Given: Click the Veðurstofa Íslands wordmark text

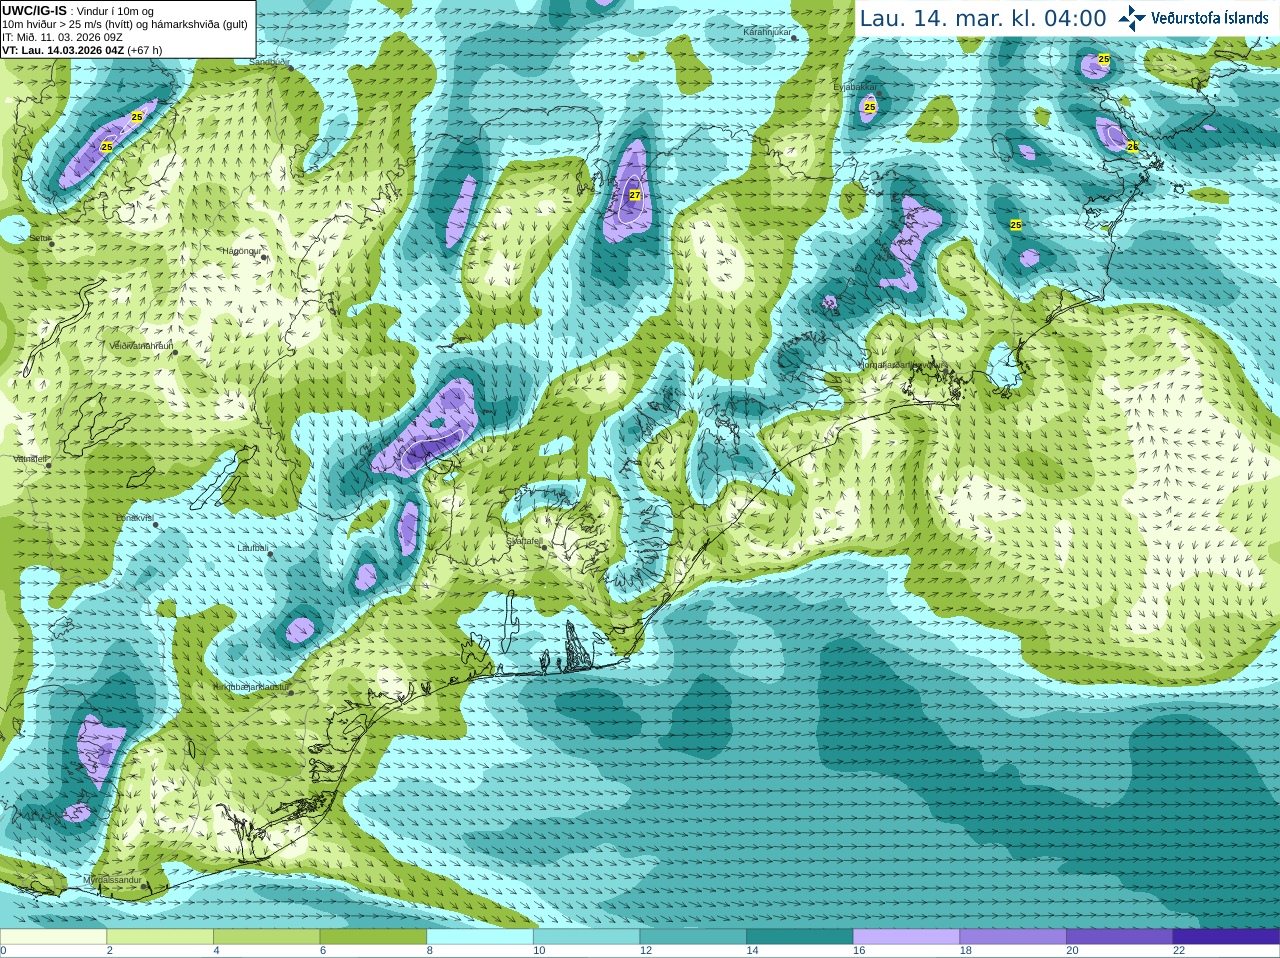Looking at the screenshot, I should 1209,18.
